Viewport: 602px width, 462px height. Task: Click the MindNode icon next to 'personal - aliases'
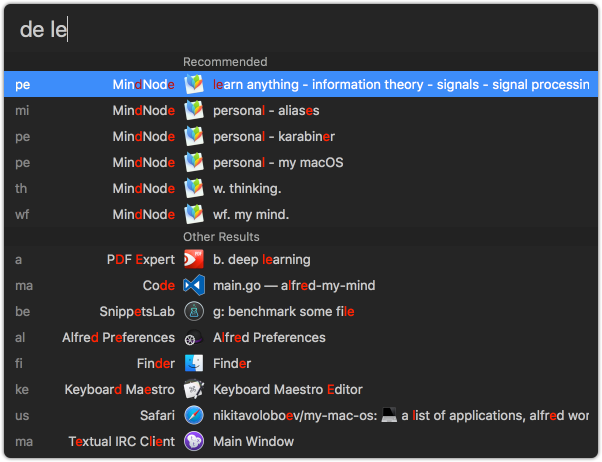click(194, 110)
